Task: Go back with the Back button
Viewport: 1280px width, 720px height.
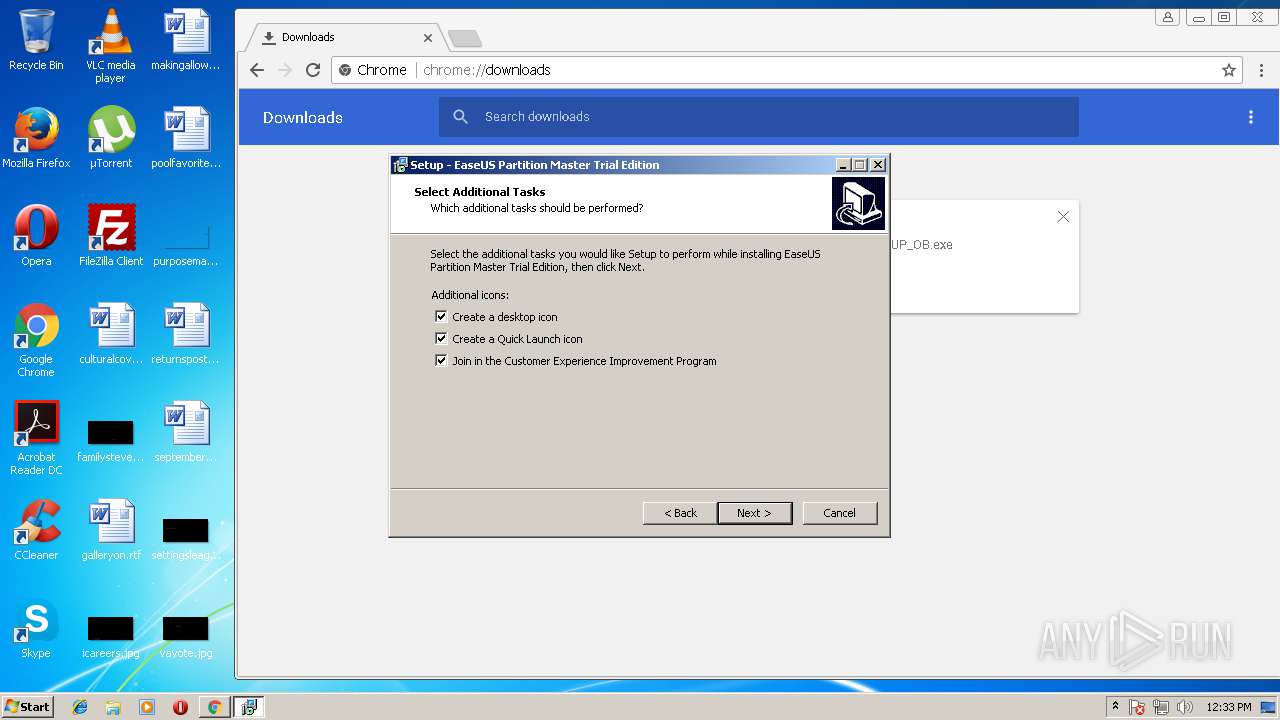Action: pyautogui.click(x=680, y=513)
